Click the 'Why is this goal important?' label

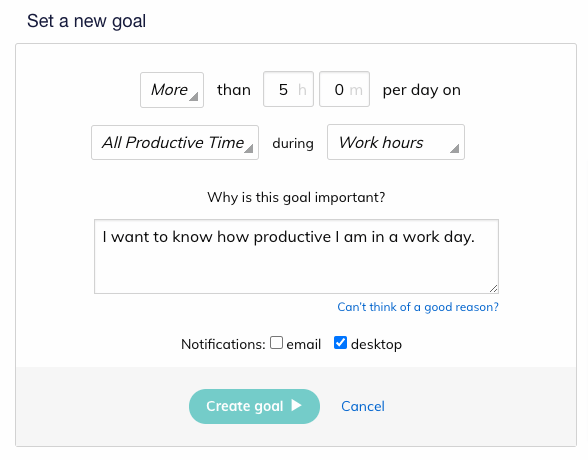[x=296, y=197]
